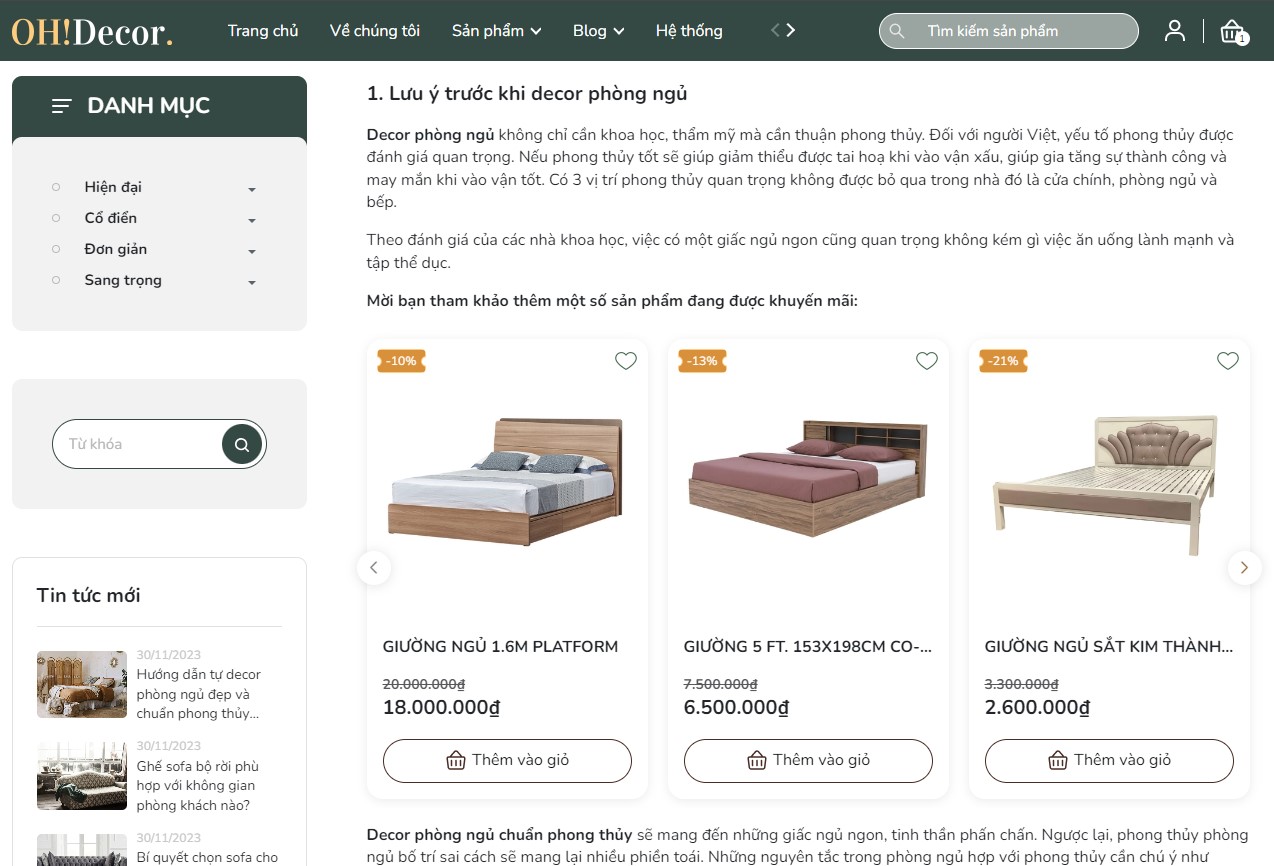Open the Sản phẩm dropdown menu
1274x866 pixels.
(496, 31)
